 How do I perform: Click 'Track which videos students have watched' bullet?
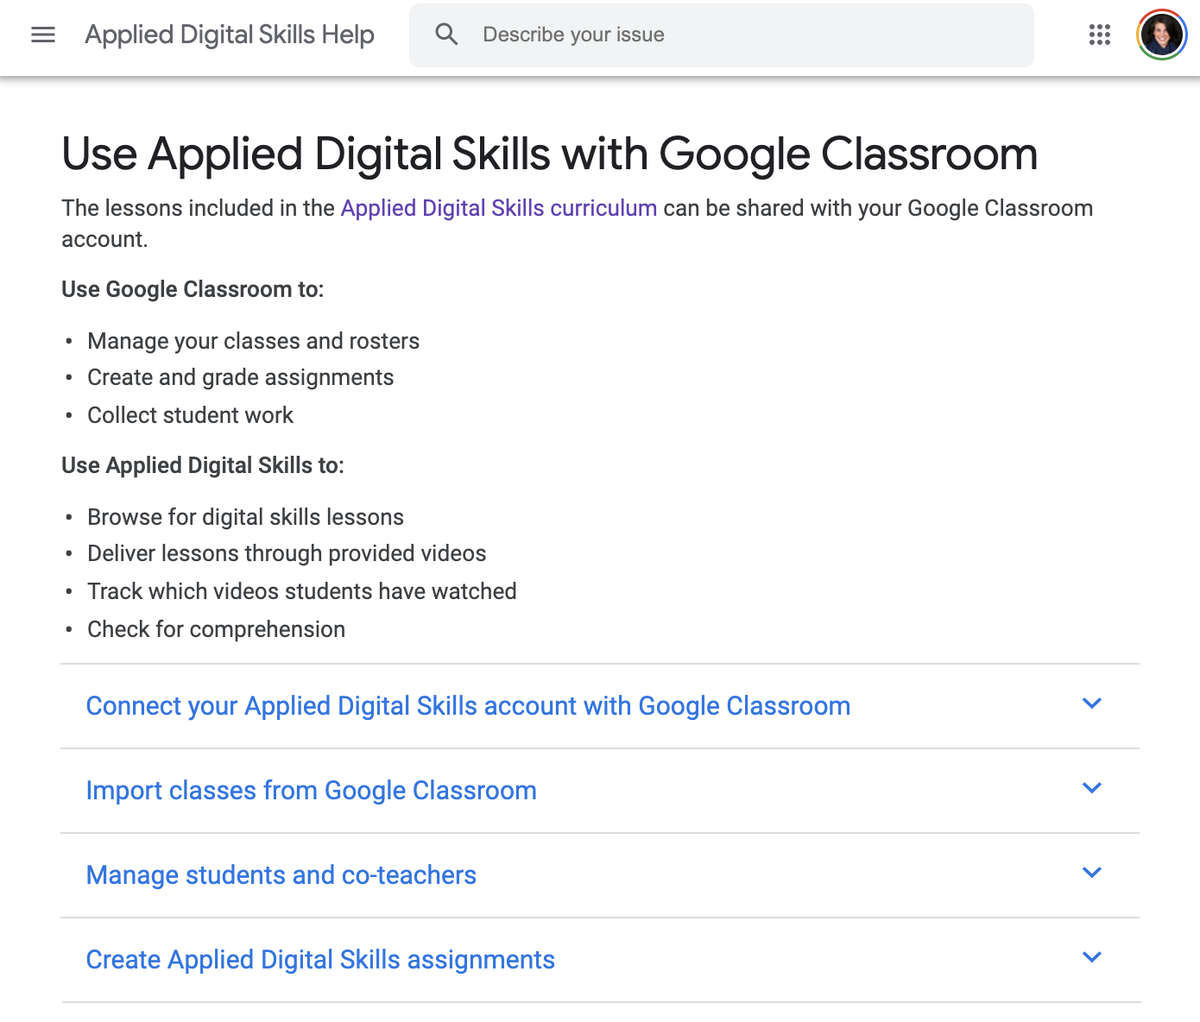301,591
